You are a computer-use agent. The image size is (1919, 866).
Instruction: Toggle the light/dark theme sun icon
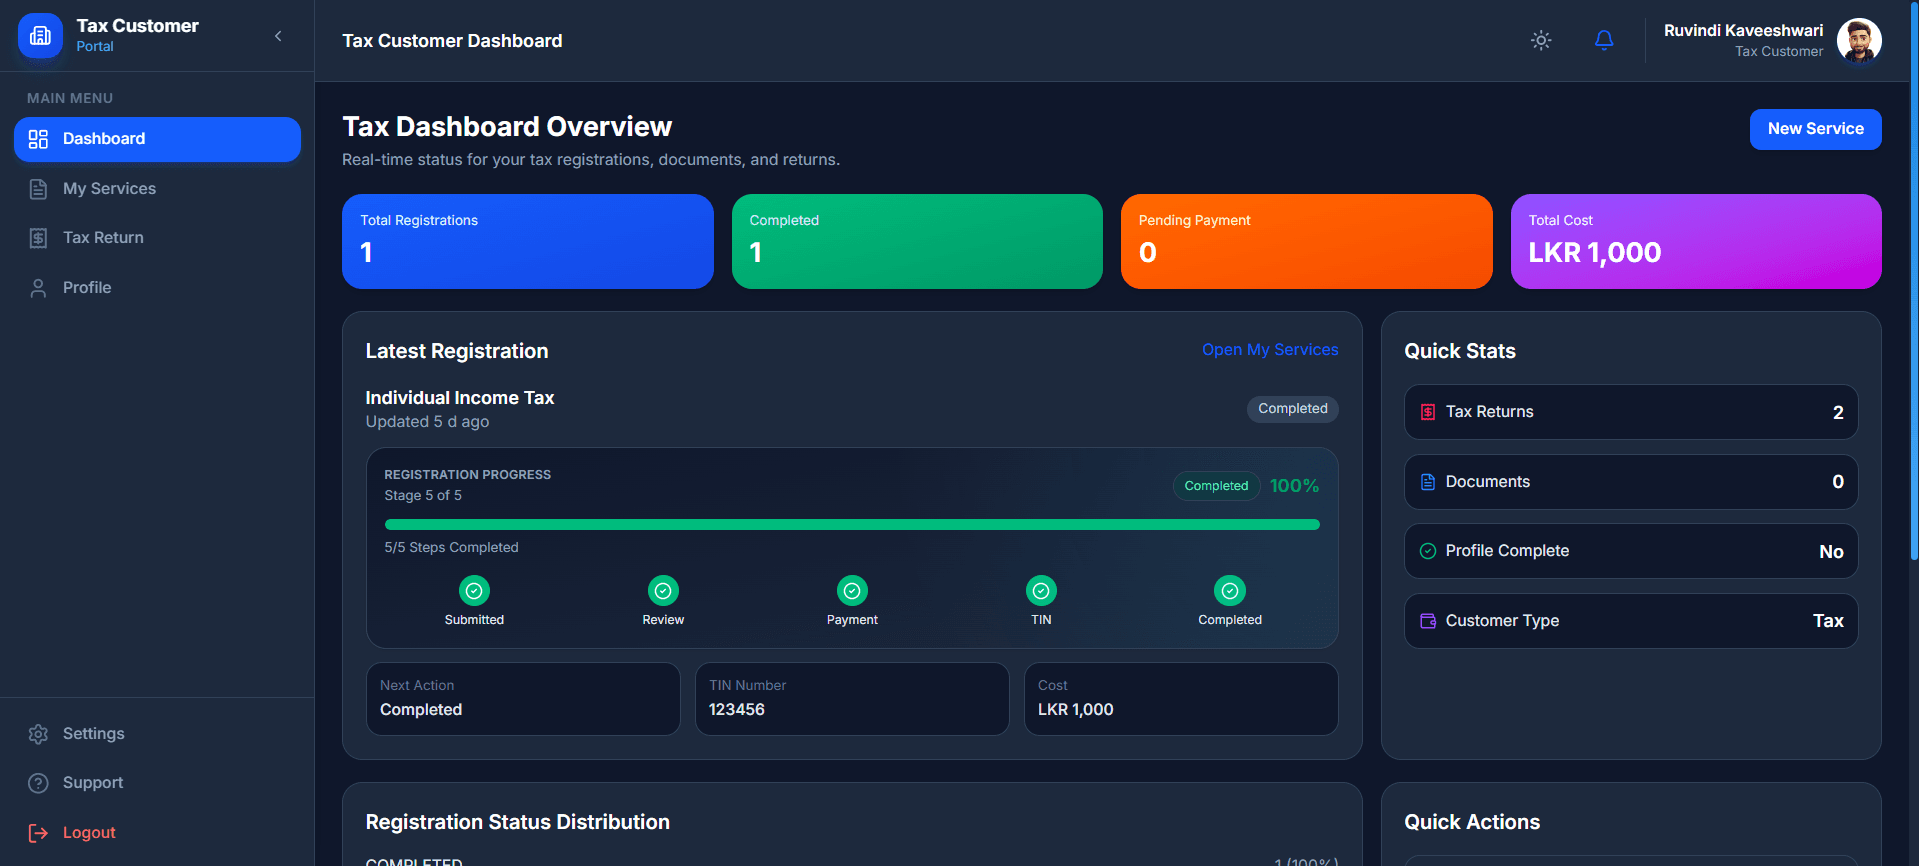pyautogui.click(x=1541, y=40)
